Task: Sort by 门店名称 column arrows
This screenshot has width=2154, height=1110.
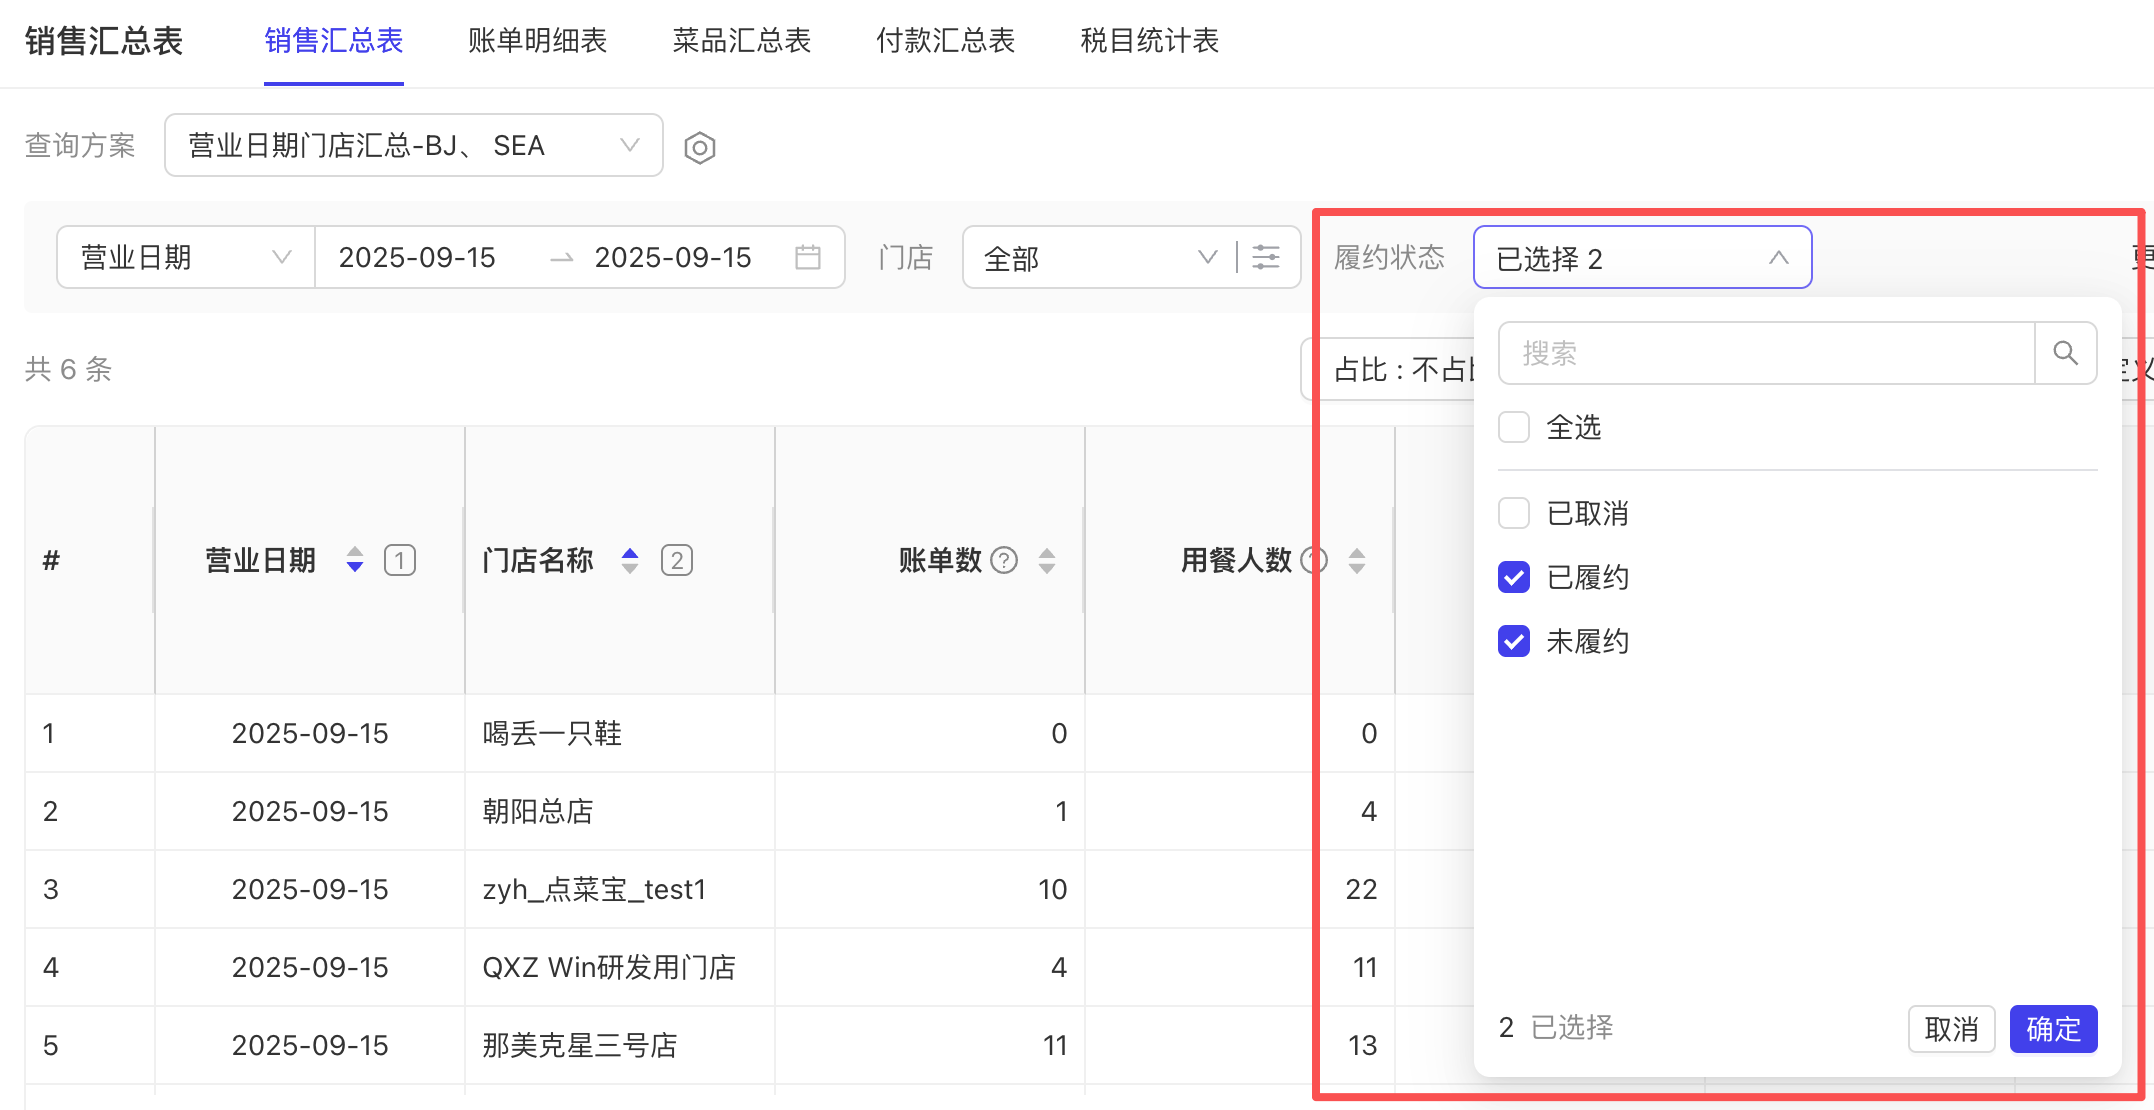Action: pos(630,560)
